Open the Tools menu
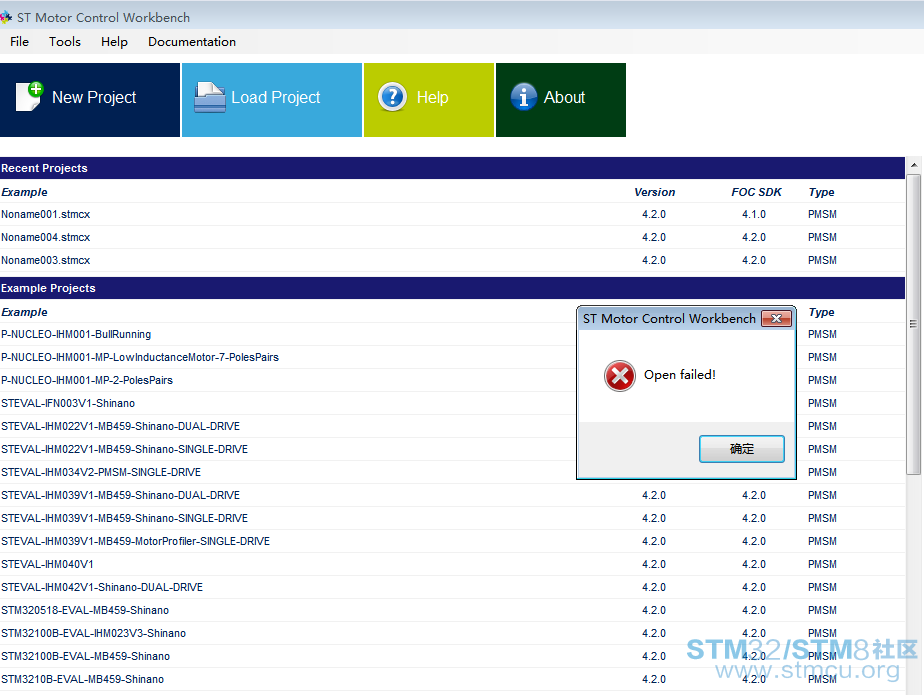924x695 pixels. 65,42
